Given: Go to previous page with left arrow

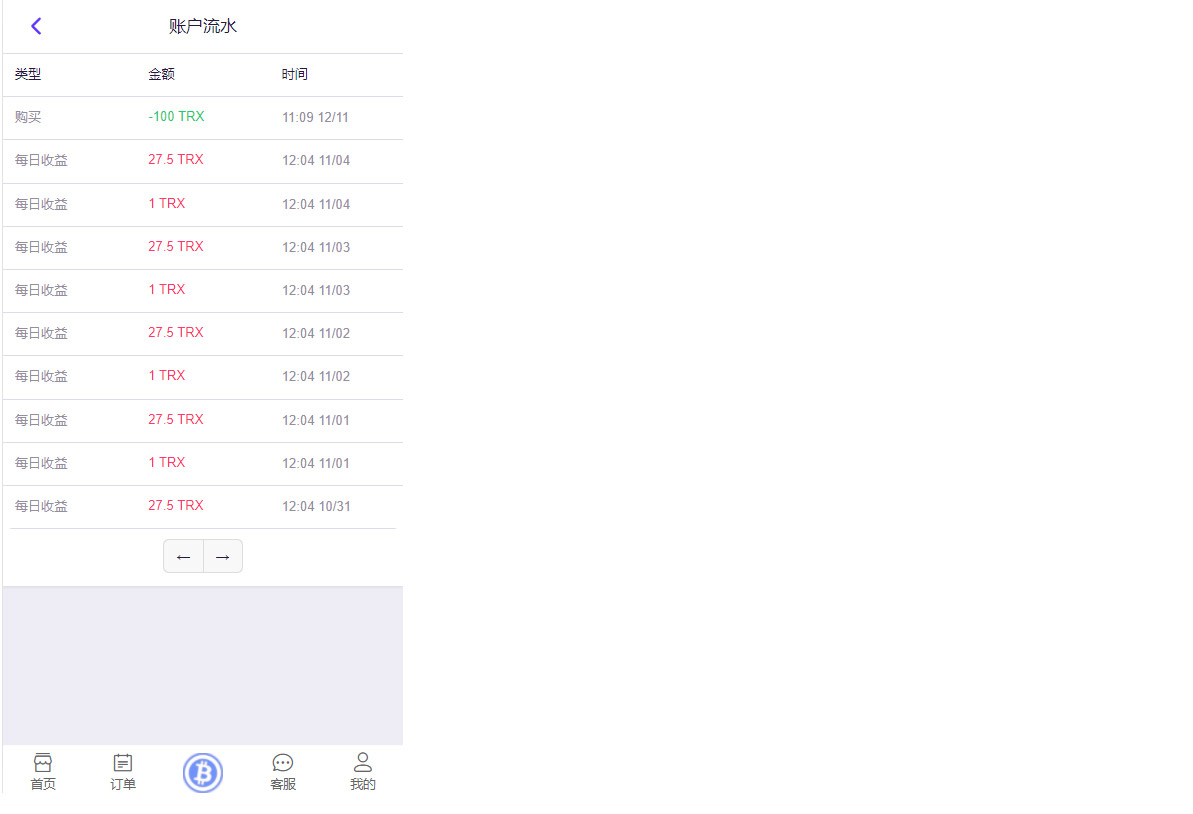Looking at the screenshot, I should click(x=183, y=557).
